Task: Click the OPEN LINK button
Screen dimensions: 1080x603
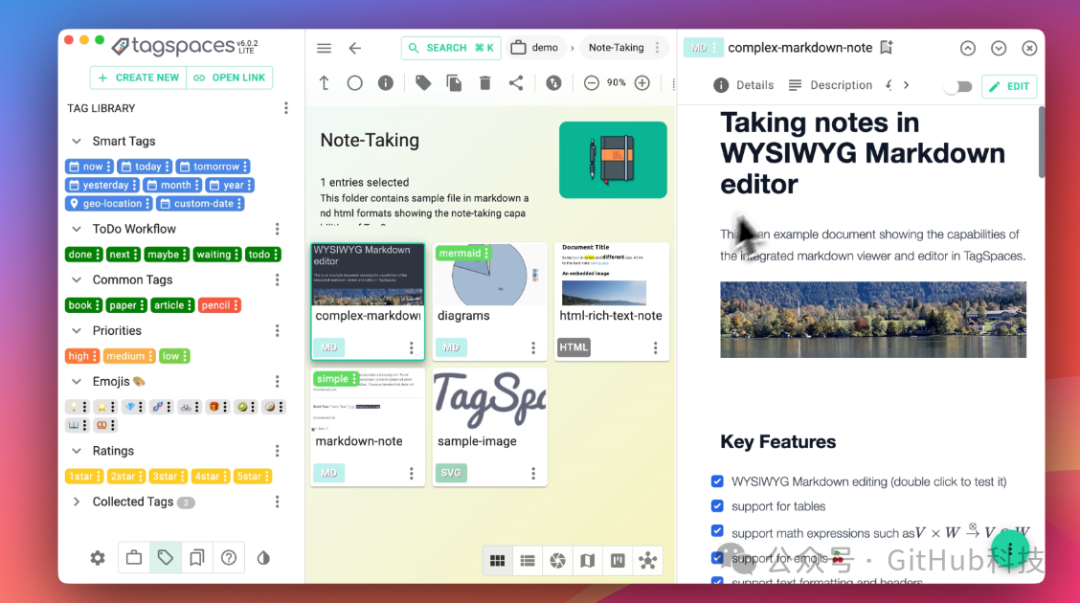Action: pyautogui.click(x=229, y=77)
